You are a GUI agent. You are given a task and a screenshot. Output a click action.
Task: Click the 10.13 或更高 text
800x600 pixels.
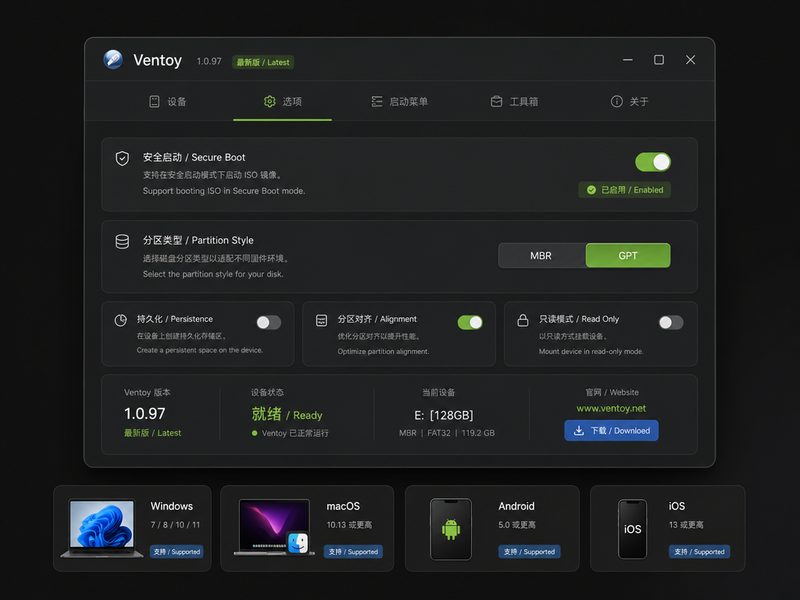[349, 524]
